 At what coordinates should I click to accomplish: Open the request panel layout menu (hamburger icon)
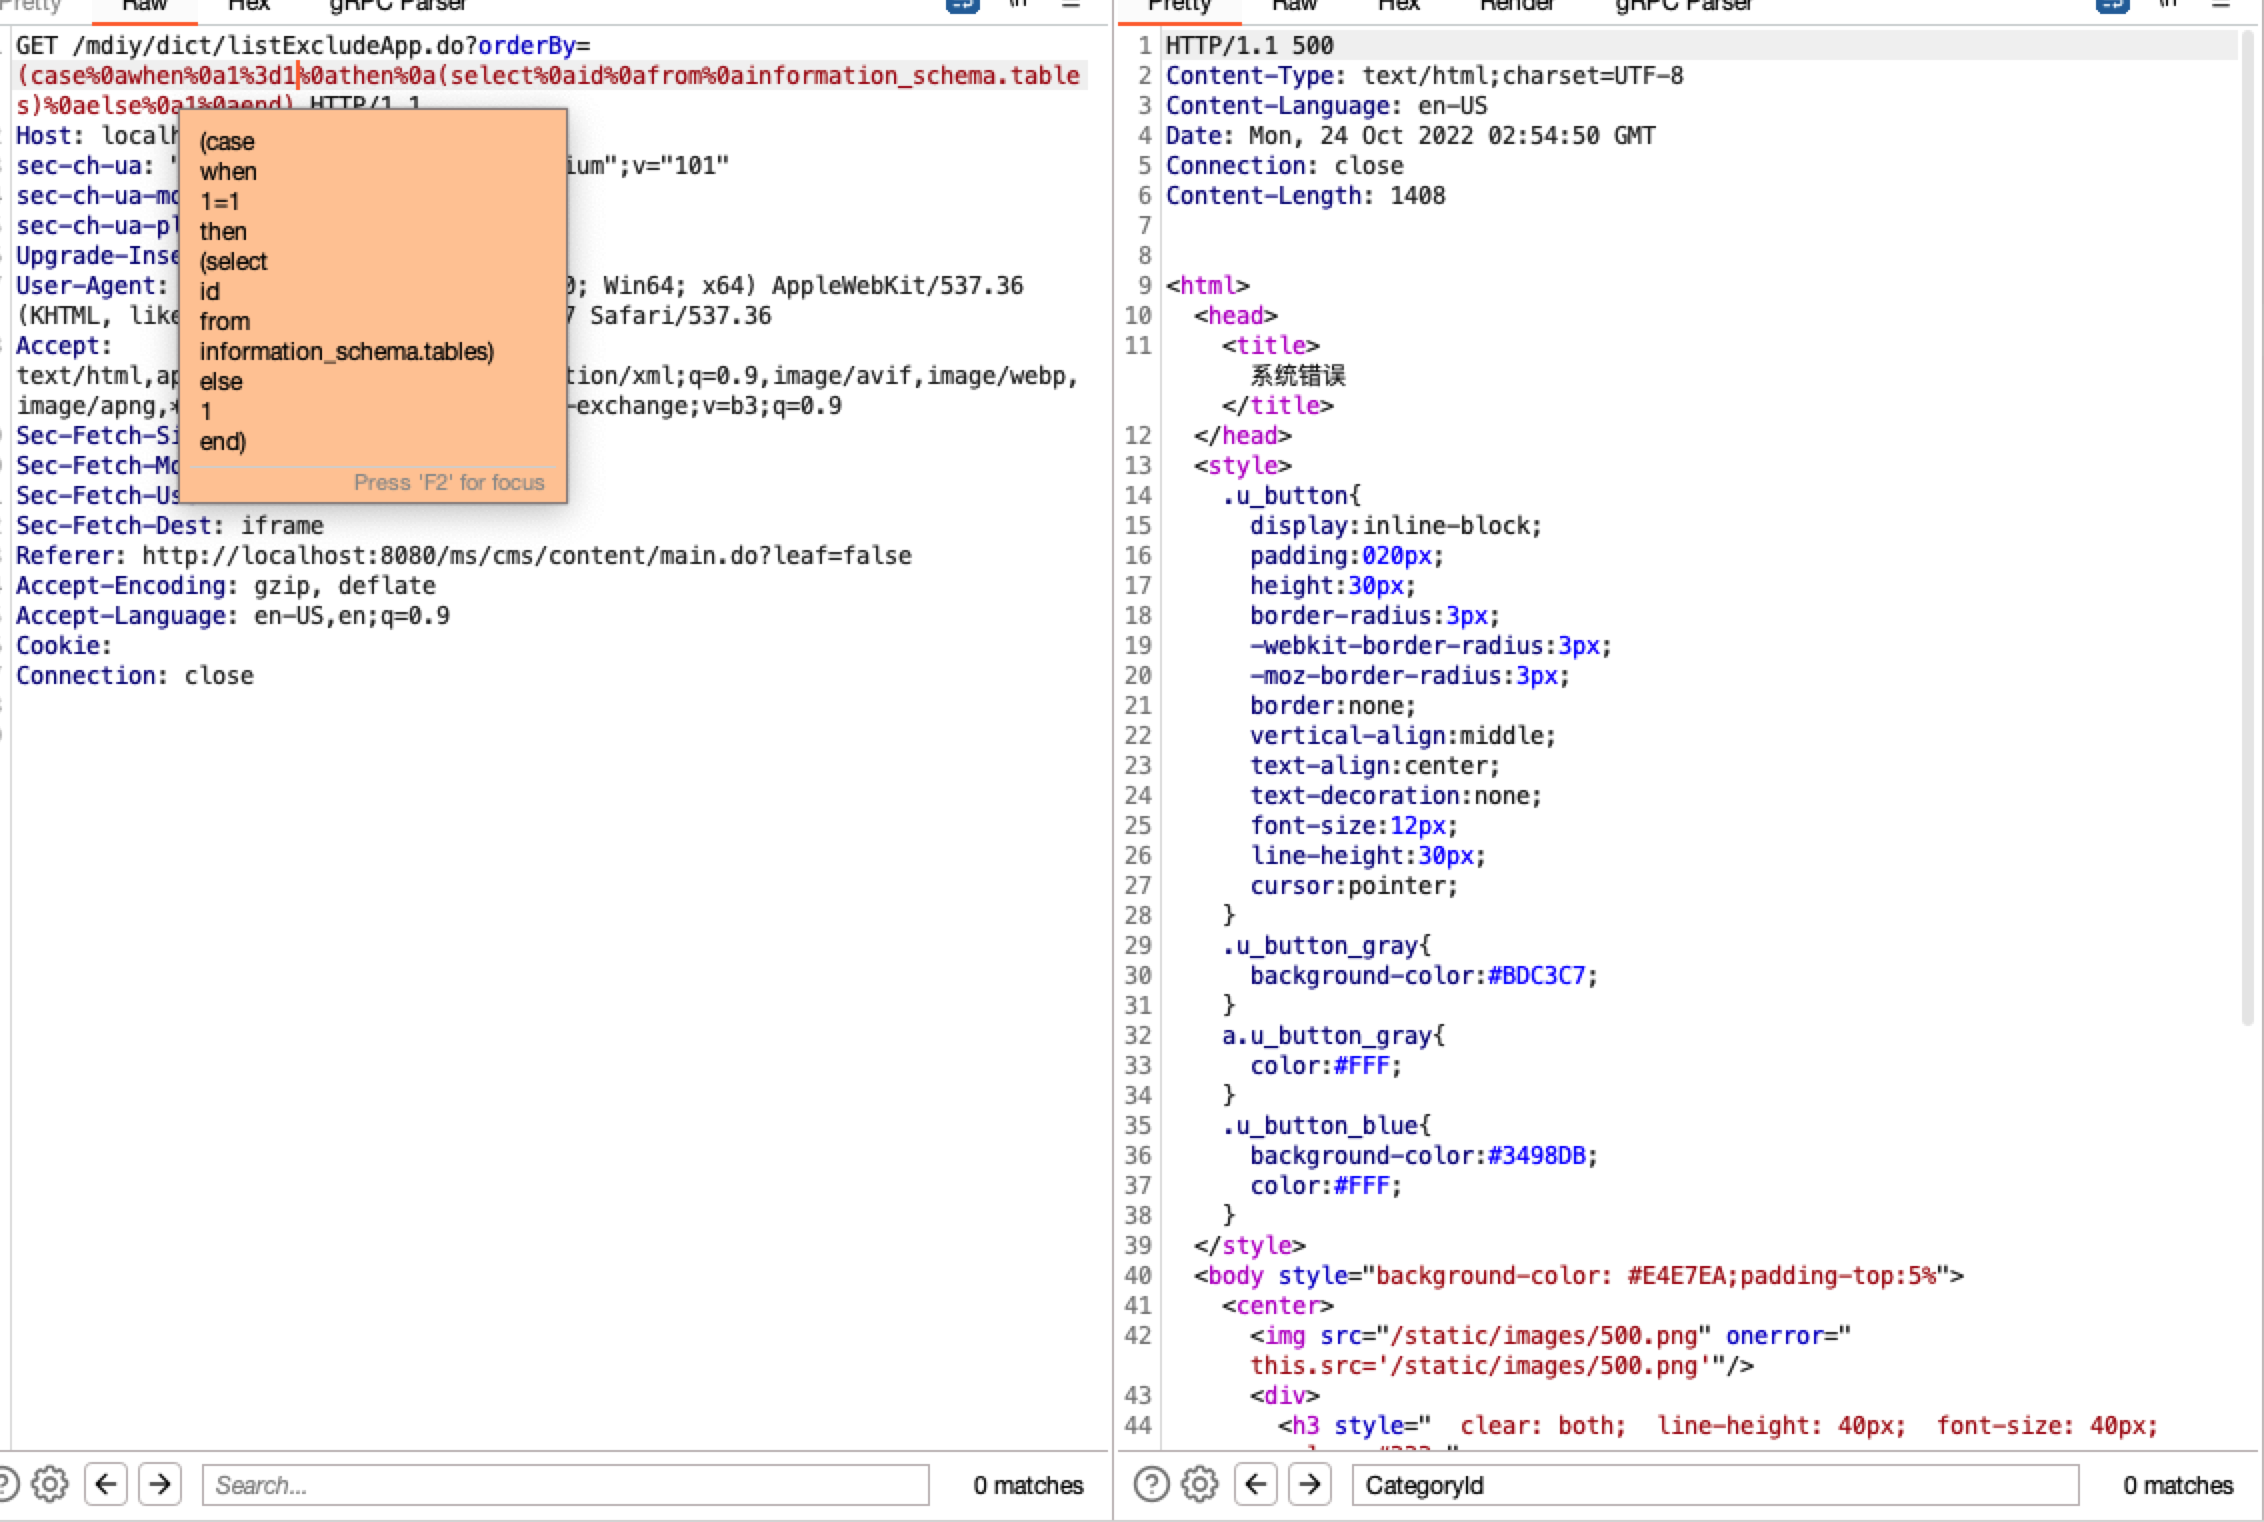coord(1073,6)
